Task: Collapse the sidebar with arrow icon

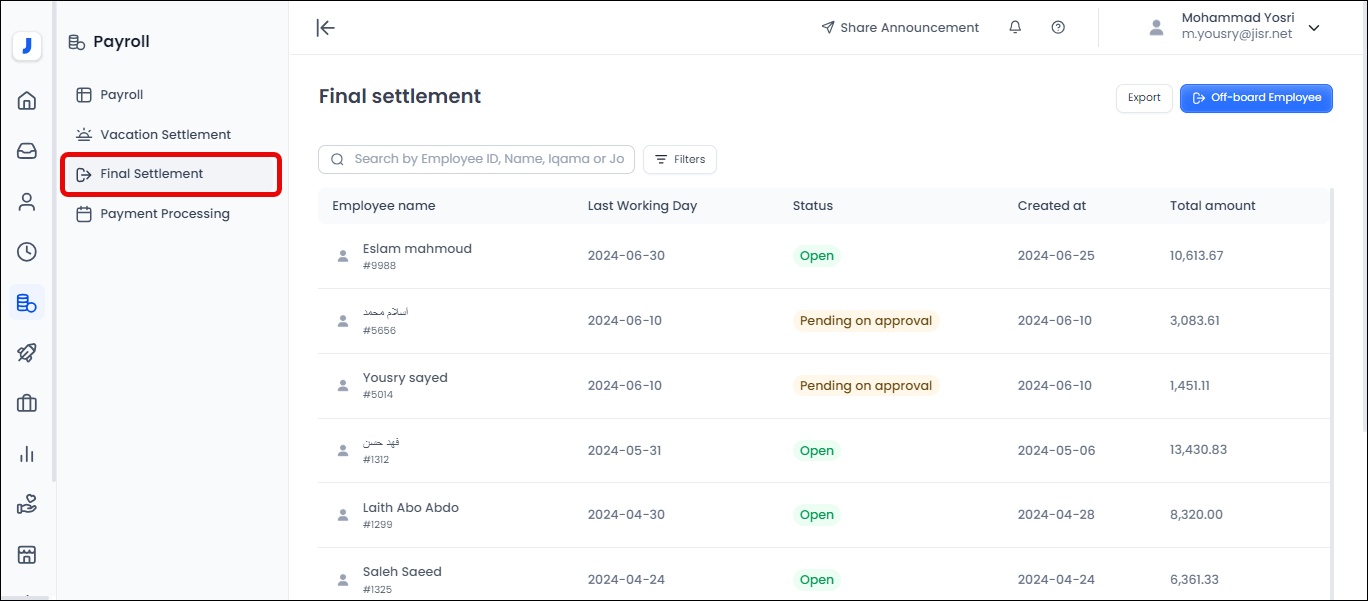Action: pyautogui.click(x=325, y=28)
